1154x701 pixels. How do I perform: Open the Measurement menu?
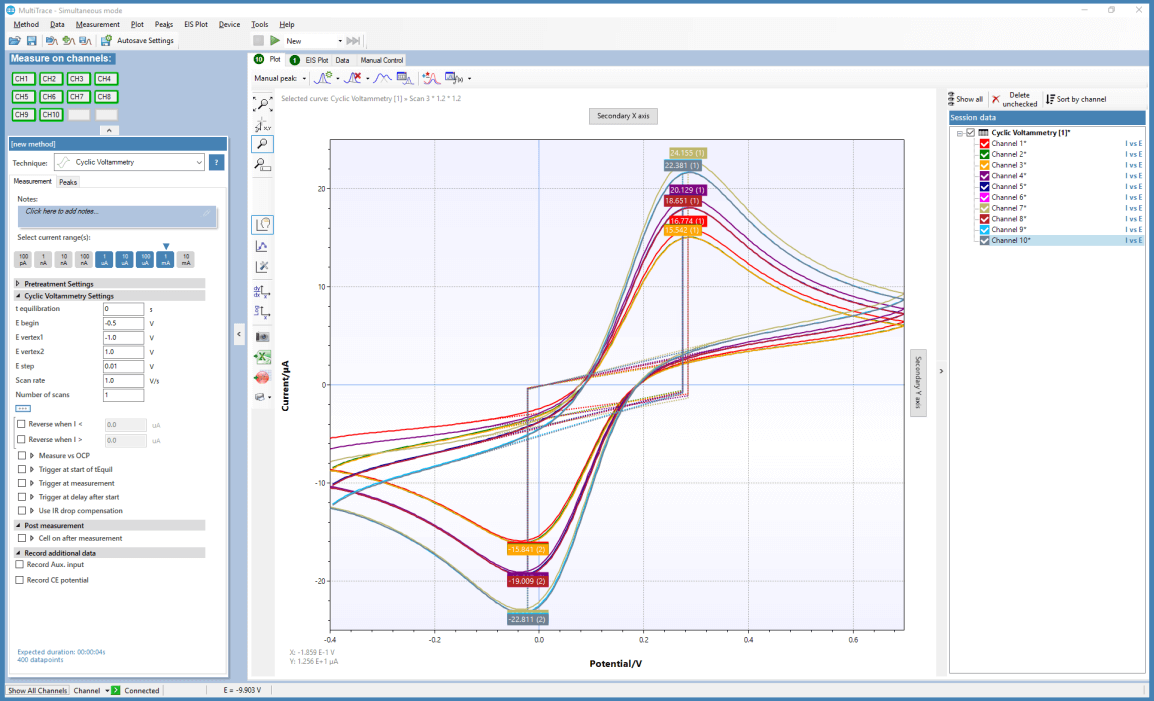tap(97, 24)
